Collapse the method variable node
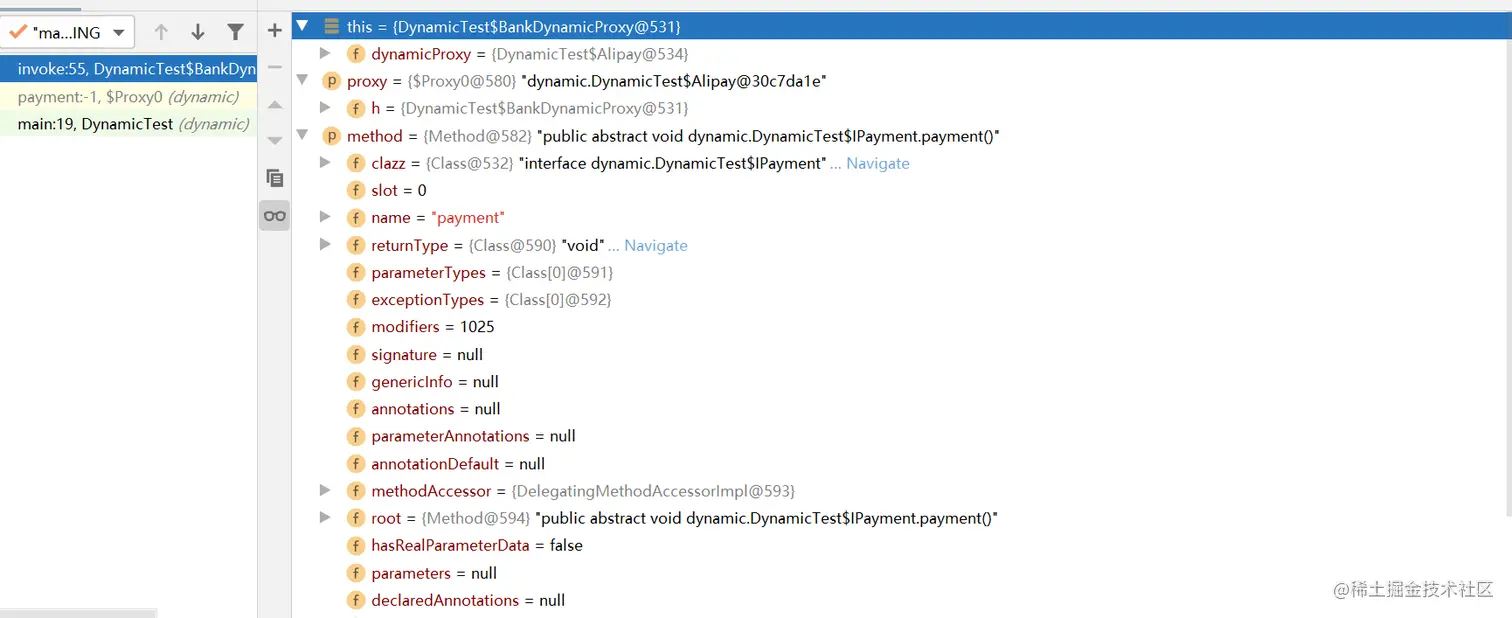This screenshot has width=1512, height=618. (302, 135)
